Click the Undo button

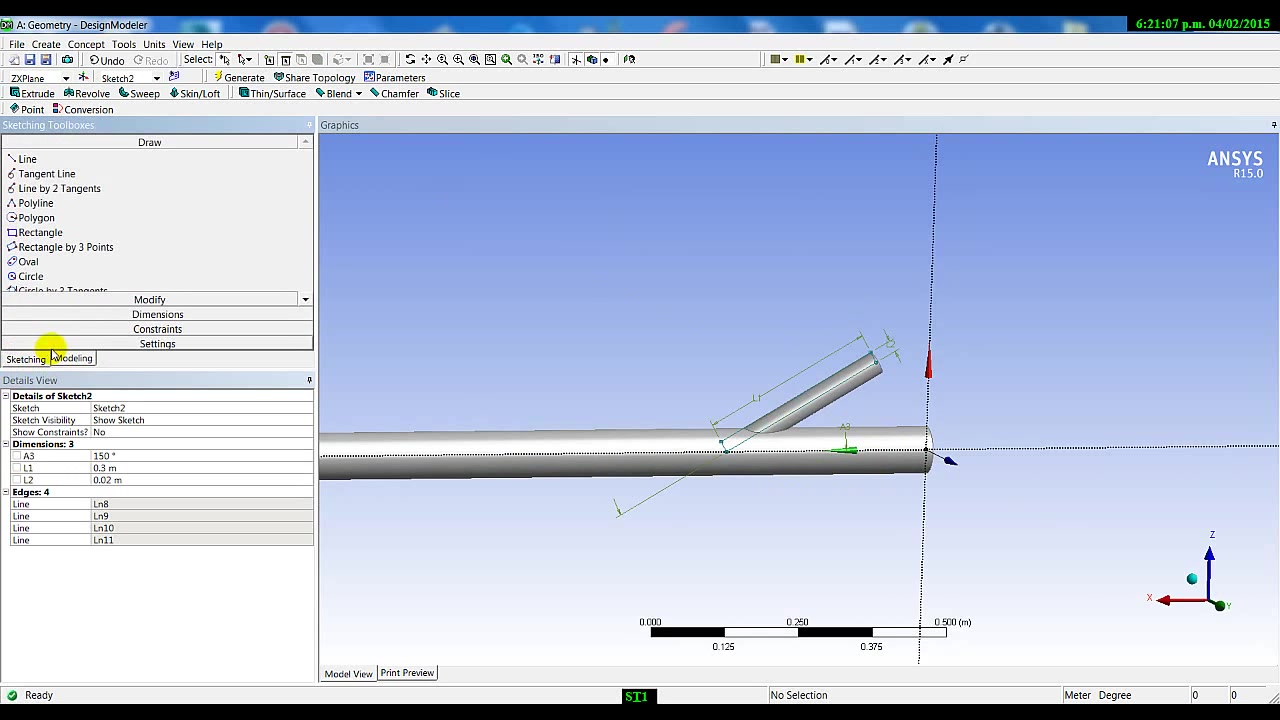[107, 60]
